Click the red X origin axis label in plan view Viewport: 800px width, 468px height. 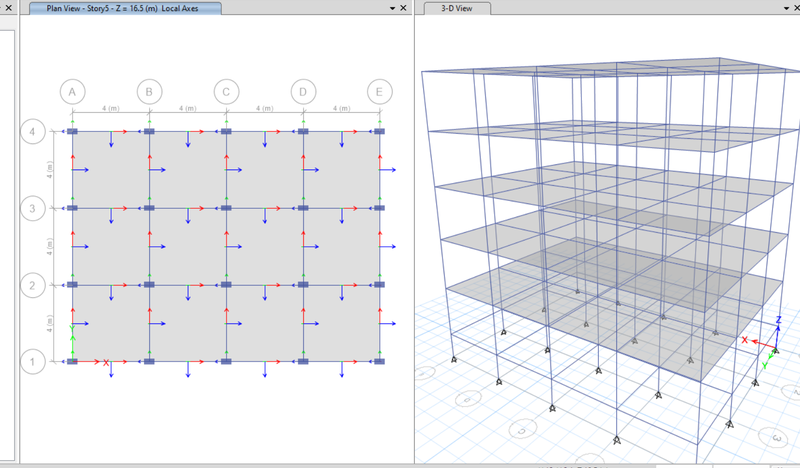click(x=106, y=362)
